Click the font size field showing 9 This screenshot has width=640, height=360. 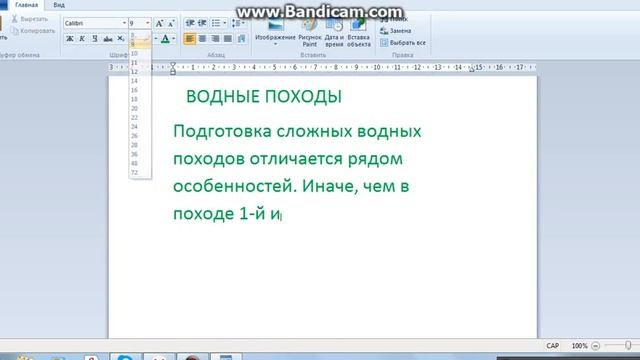point(137,23)
